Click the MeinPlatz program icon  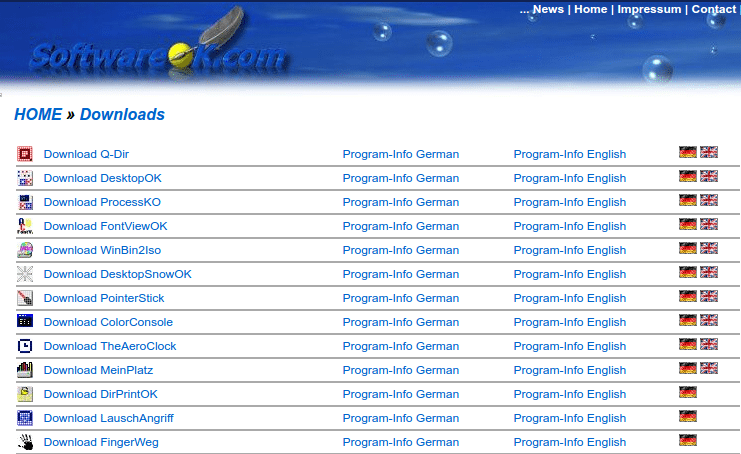click(x=25, y=370)
